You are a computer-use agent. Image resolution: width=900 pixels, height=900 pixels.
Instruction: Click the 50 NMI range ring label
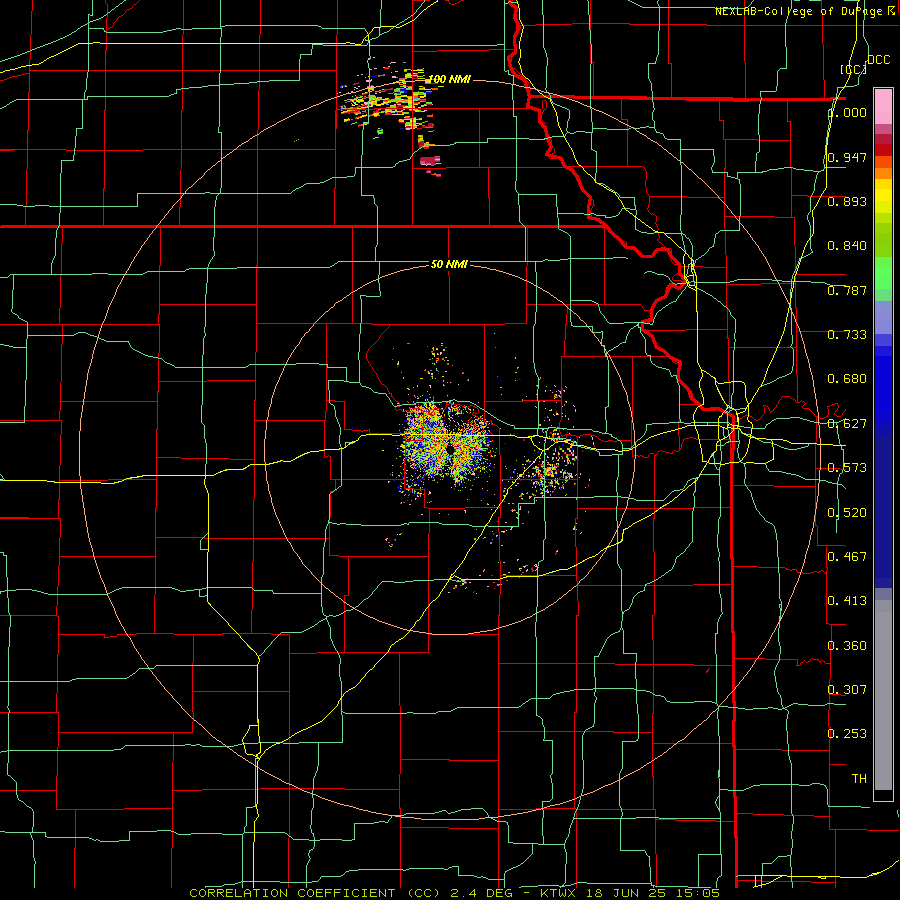[449, 264]
